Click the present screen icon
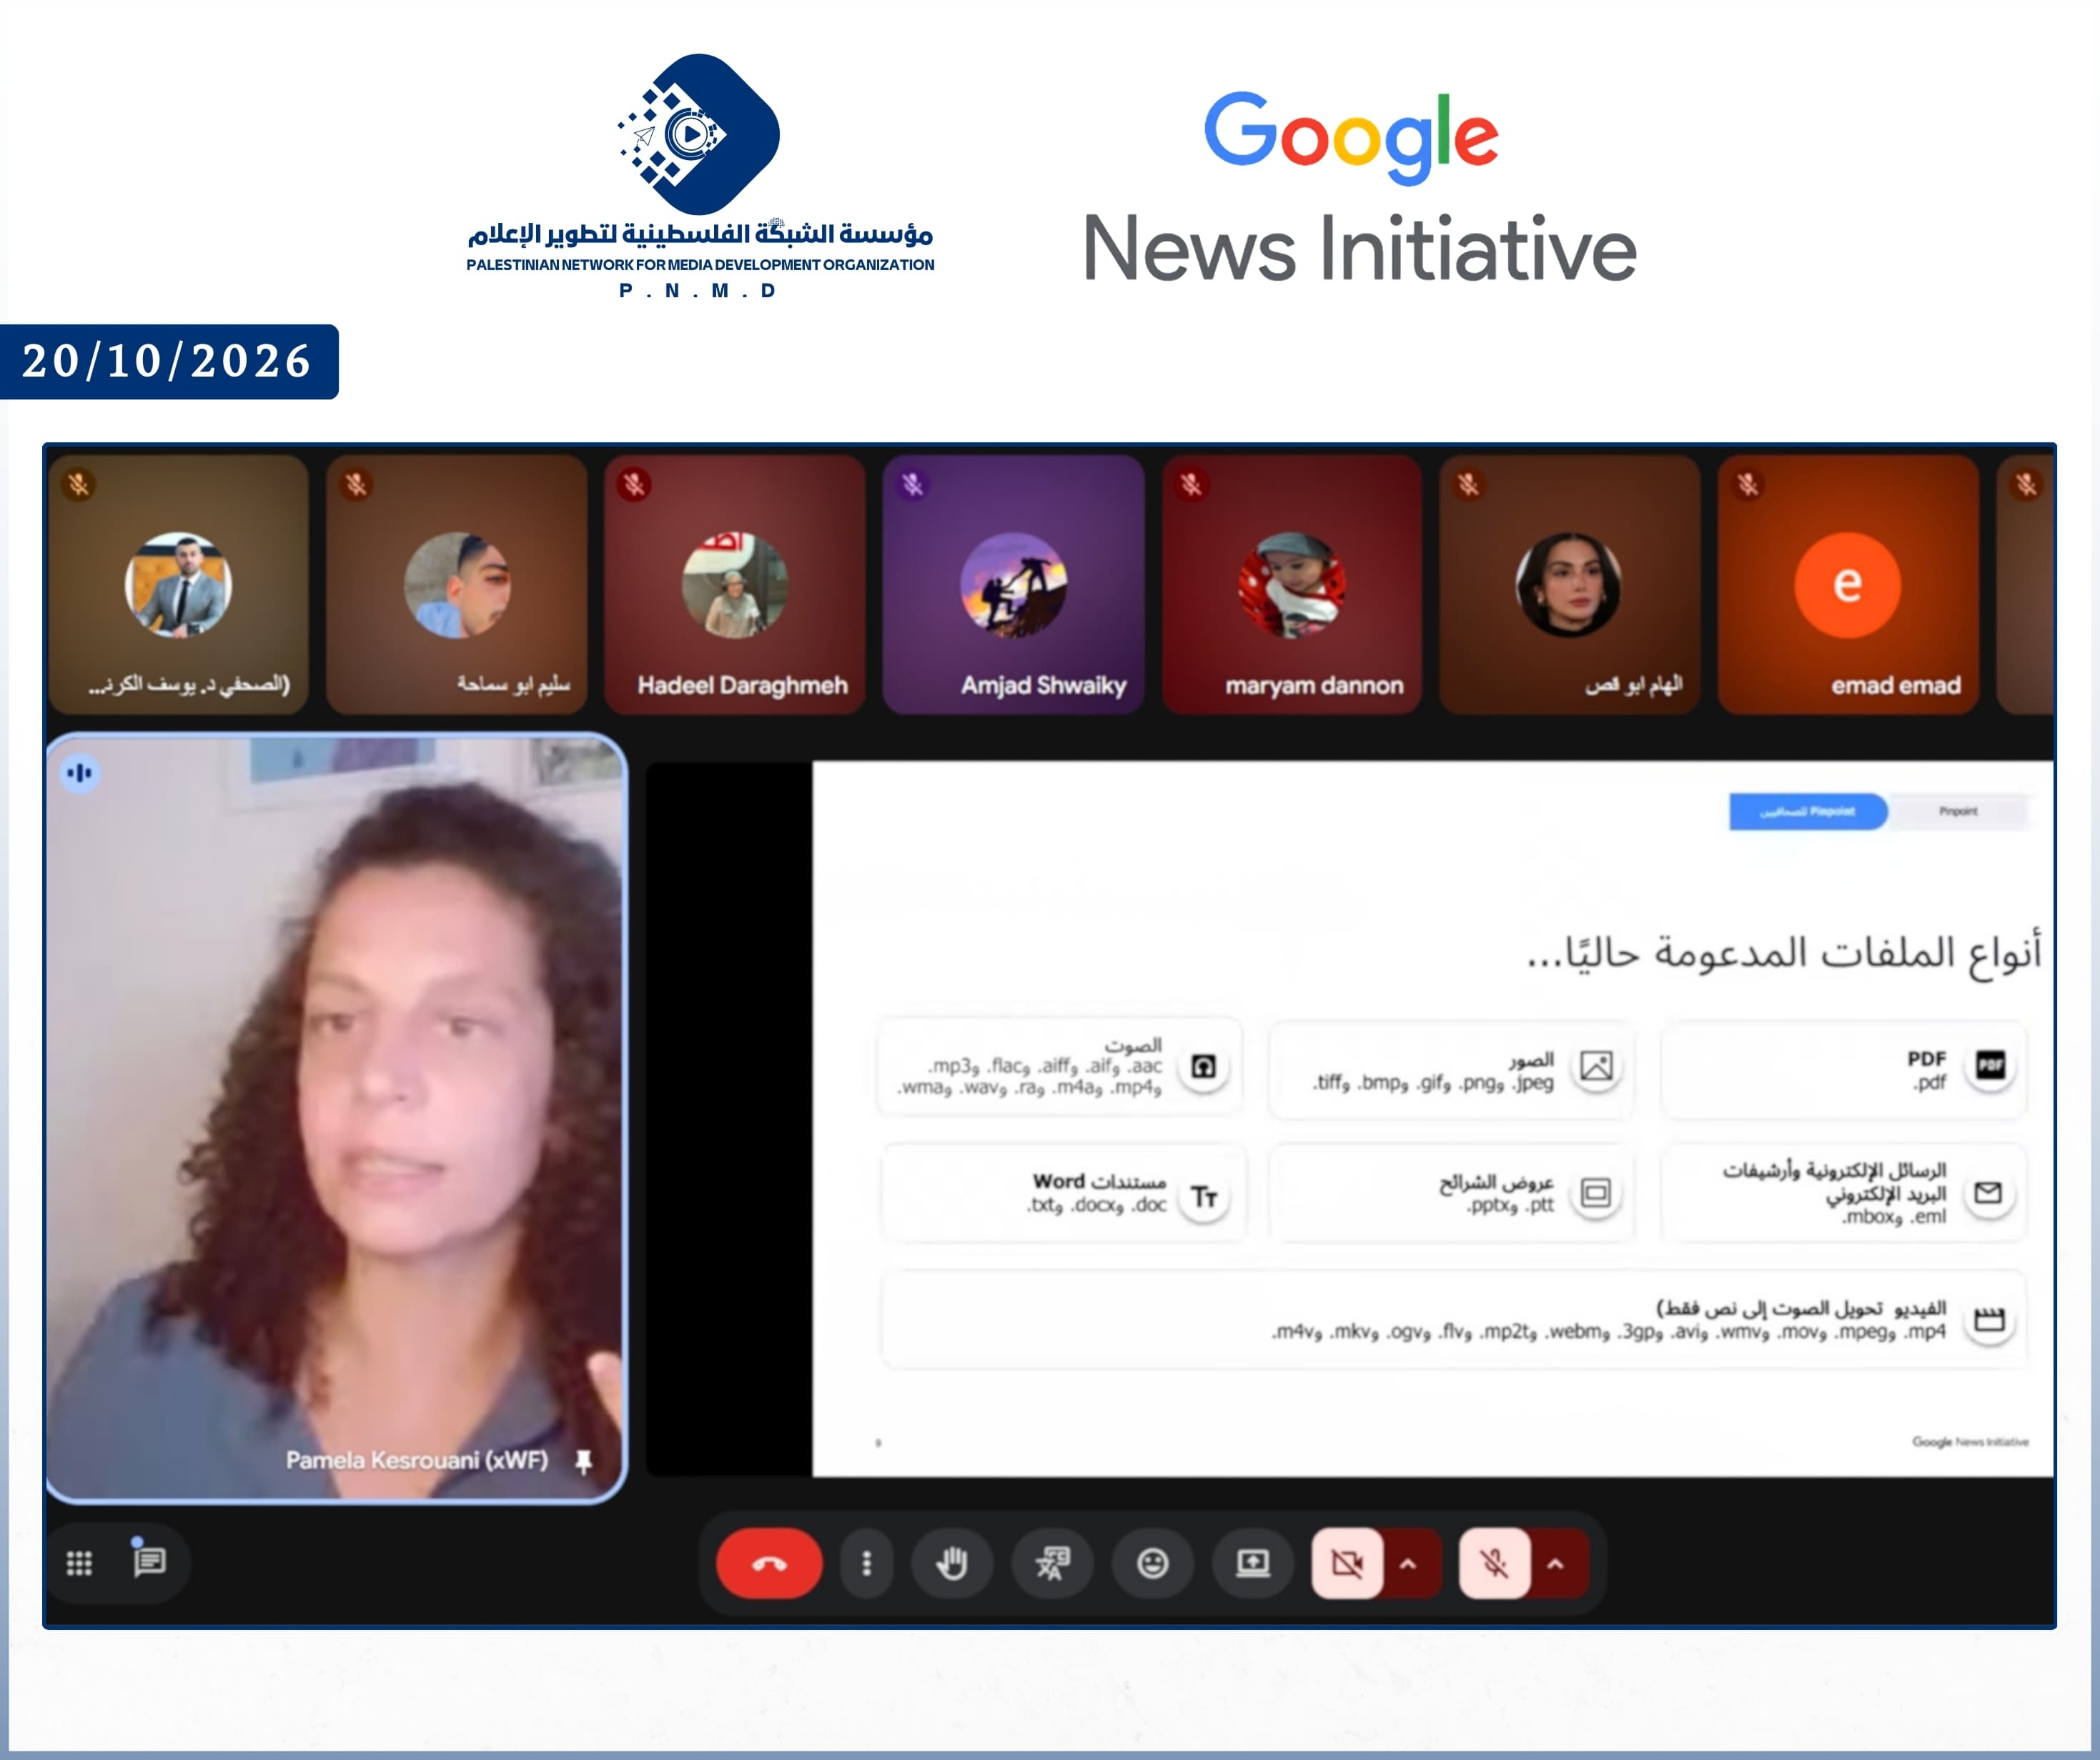The image size is (2100, 1760). tap(1252, 1563)
